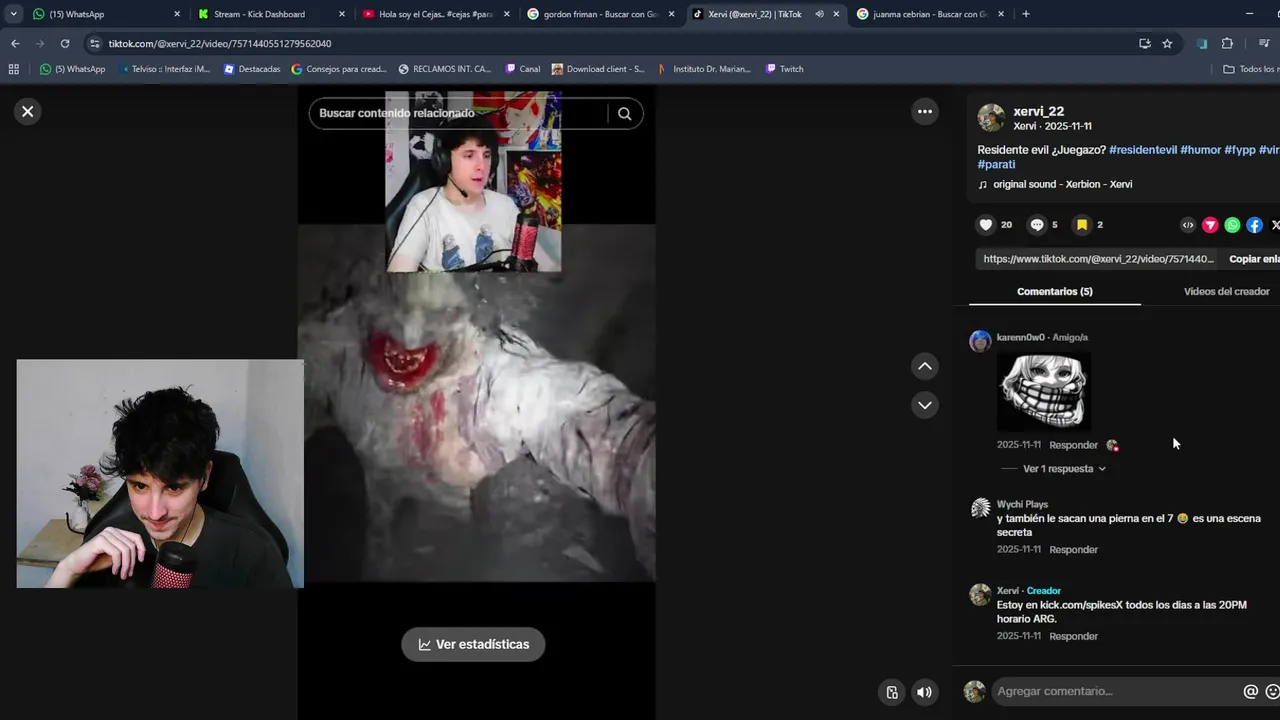The image size is (1280, 720).
Task: Open karenn0w0 commenter avatar
Action: click(x=980, y=341)
